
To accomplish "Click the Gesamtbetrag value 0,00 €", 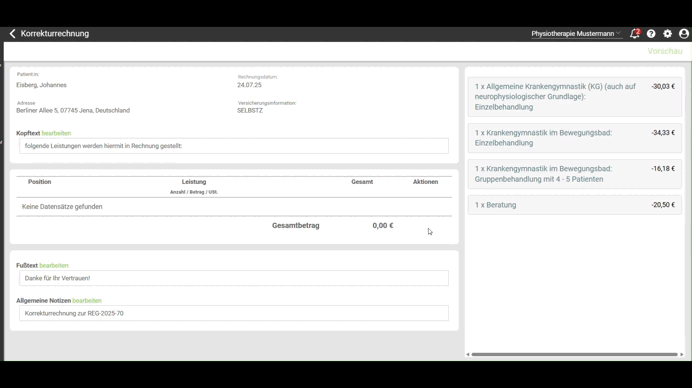I will (x=383, y=226).
